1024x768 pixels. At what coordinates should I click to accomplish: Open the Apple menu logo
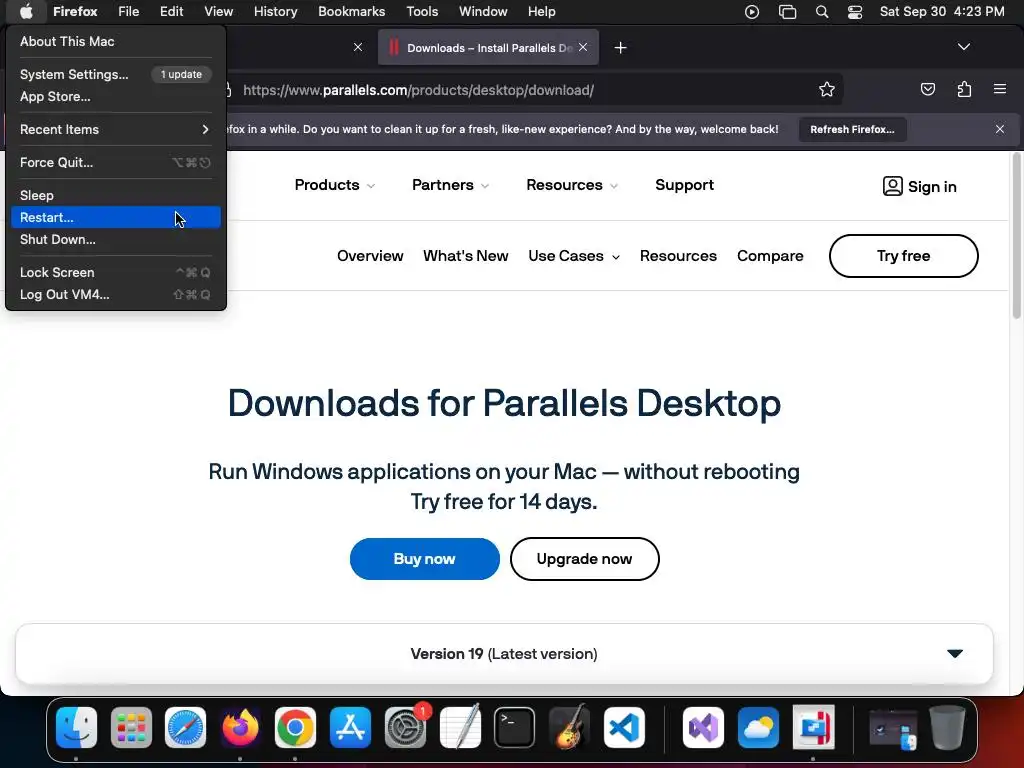(26, 12)
